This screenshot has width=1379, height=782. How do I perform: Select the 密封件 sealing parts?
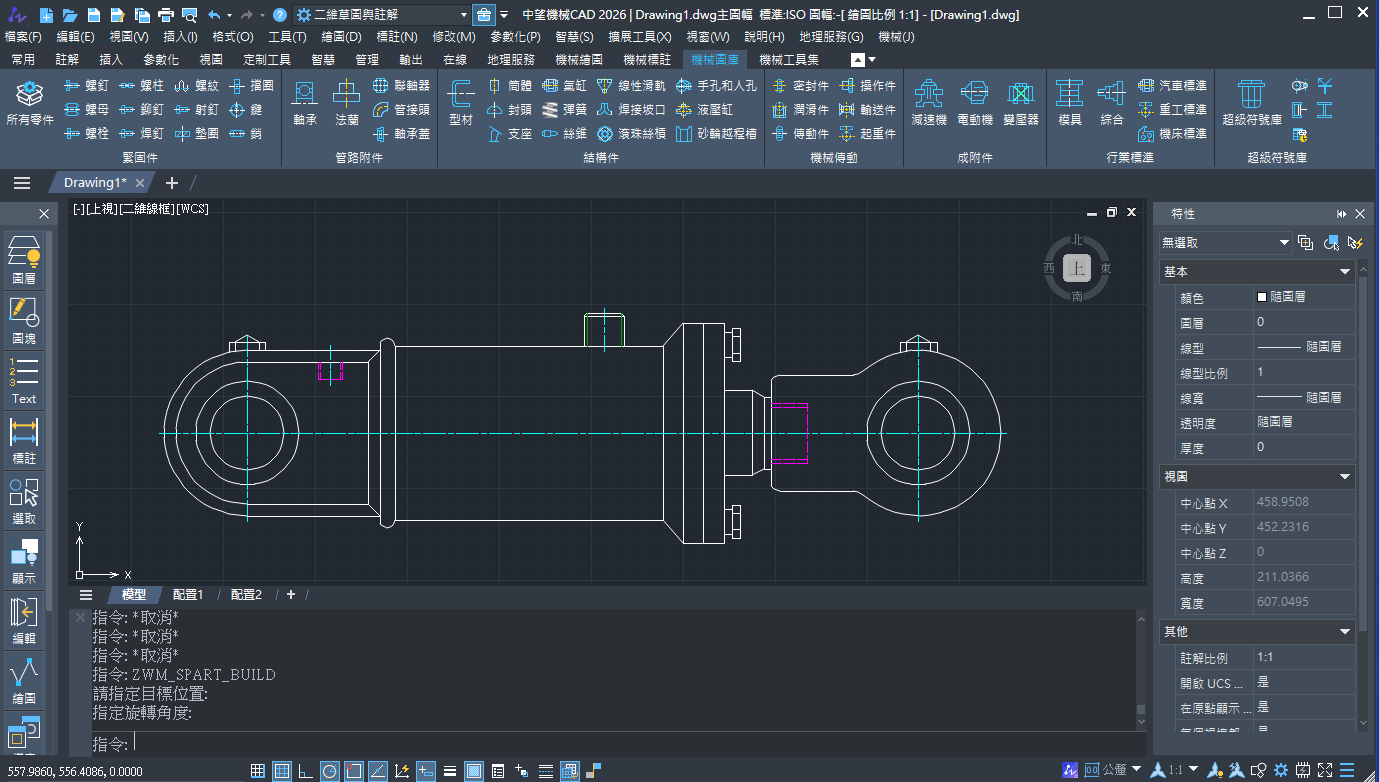(x=800, y=86)
